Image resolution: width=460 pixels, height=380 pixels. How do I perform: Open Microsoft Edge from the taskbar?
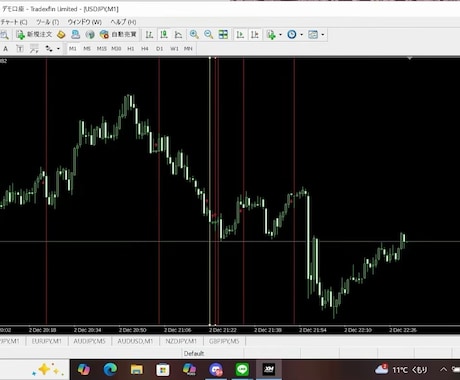110,369
